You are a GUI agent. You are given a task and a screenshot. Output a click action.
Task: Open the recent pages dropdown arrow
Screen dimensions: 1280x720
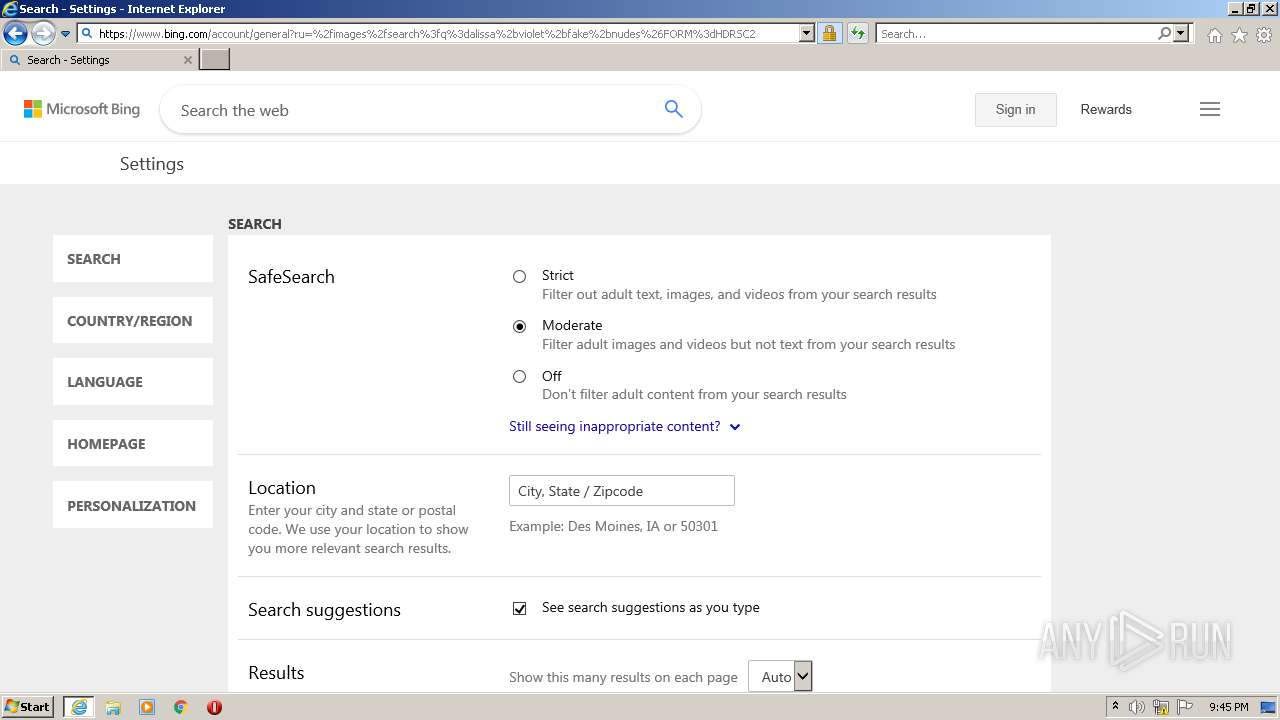tap(66, 34)
